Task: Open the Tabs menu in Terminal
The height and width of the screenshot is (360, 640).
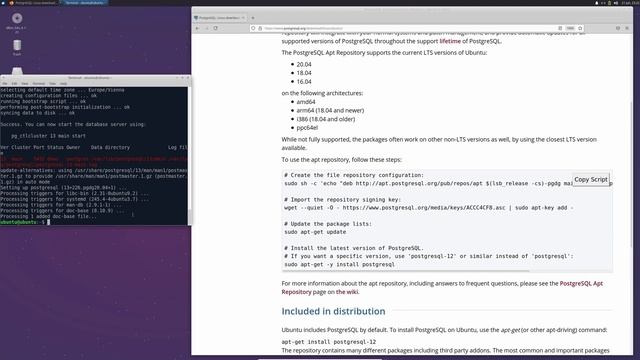Action: pyautogui.click(x=53, y=84)
